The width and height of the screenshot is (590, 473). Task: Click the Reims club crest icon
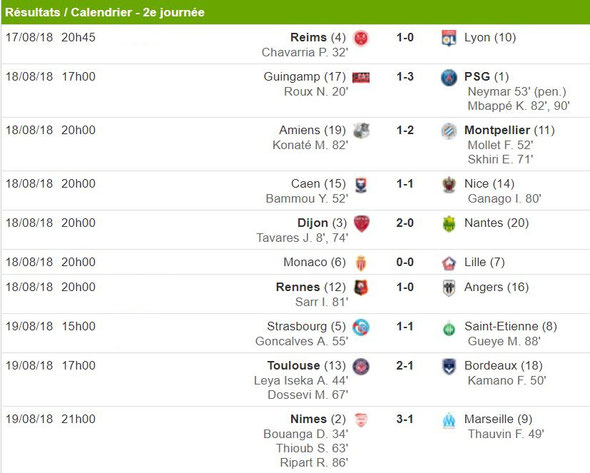(361, 38)
